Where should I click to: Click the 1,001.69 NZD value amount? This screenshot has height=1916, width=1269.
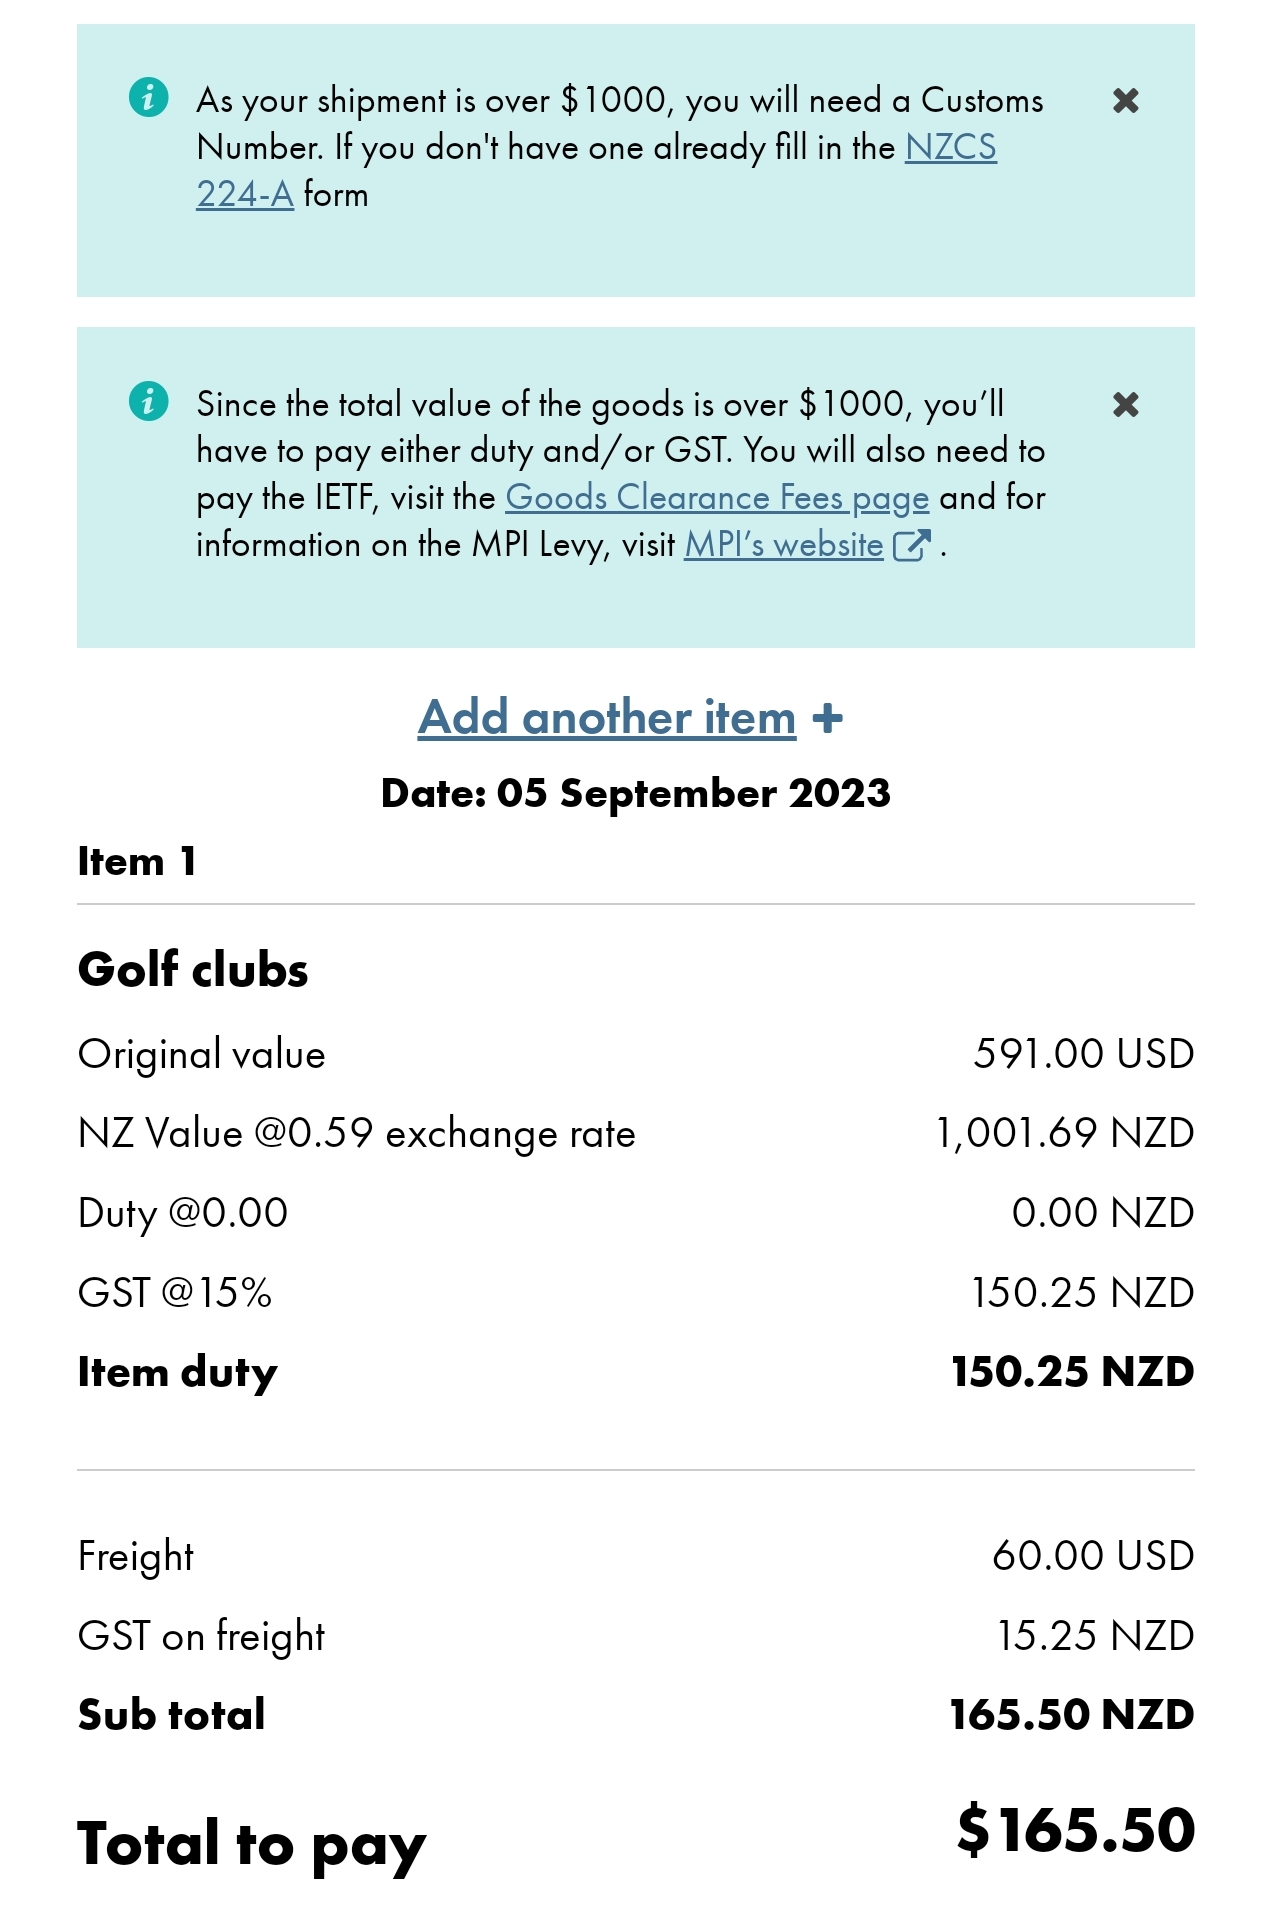point(1064,1133)
